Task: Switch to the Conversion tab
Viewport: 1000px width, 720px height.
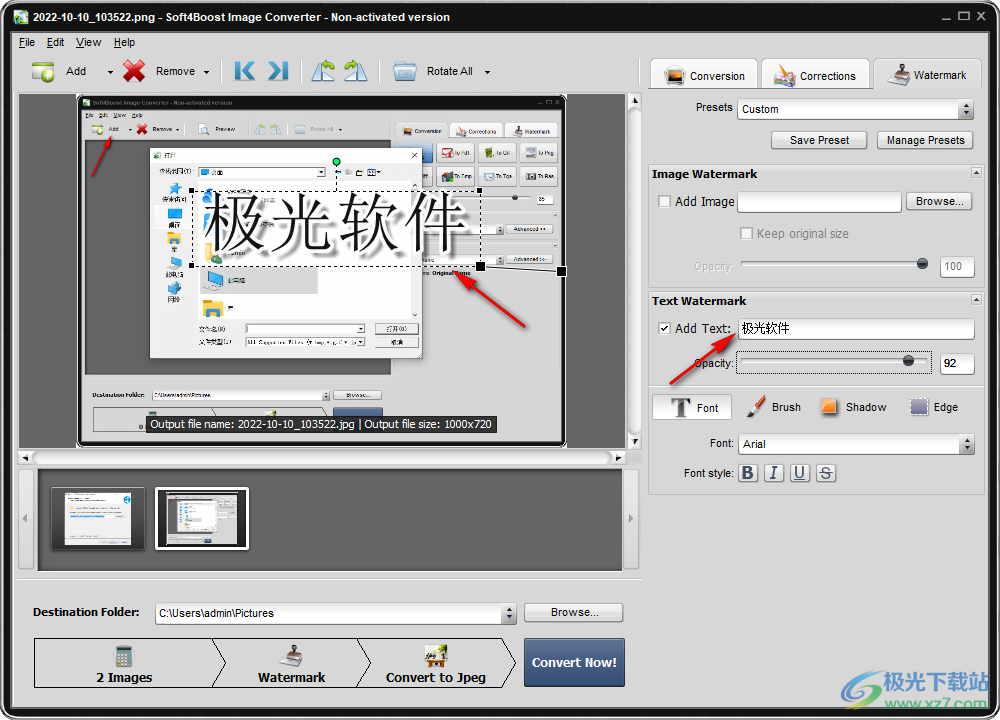Action: click(703, 75)
